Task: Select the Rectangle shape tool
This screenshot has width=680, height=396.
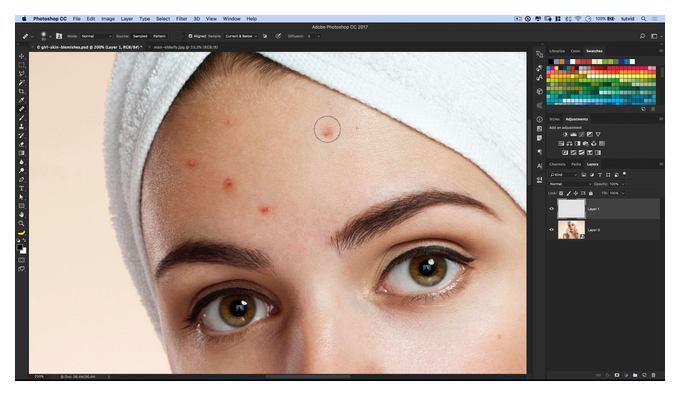Action: pyautogui.click(x=21, y=206)
